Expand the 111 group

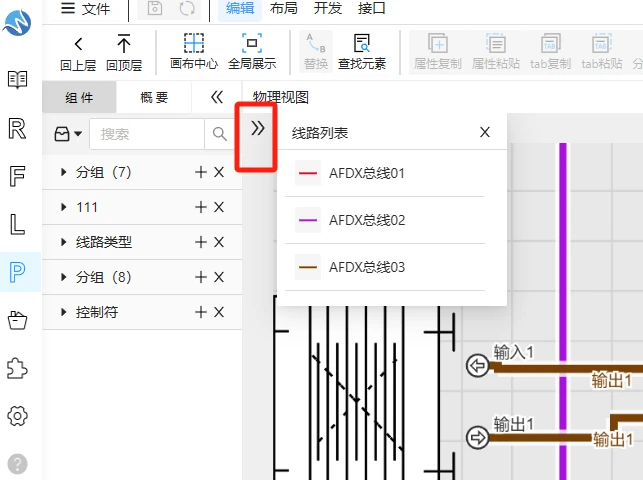pos(63,207)
